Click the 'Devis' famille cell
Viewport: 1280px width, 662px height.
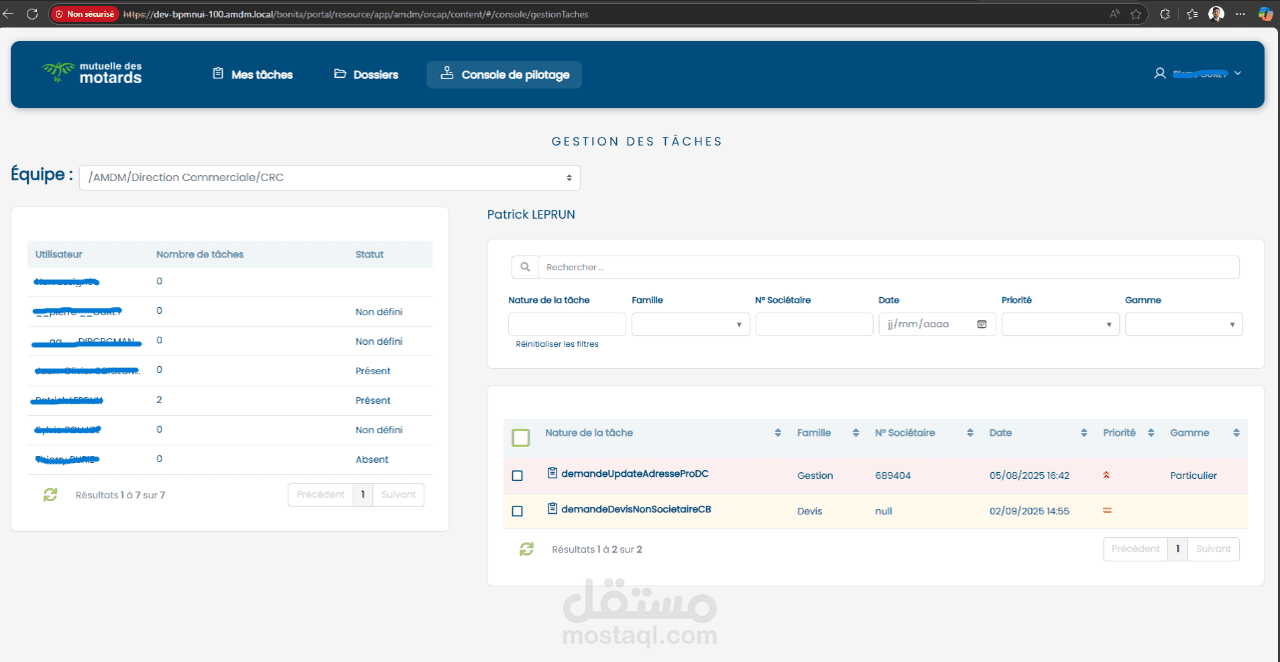click(x=809, y=511)
